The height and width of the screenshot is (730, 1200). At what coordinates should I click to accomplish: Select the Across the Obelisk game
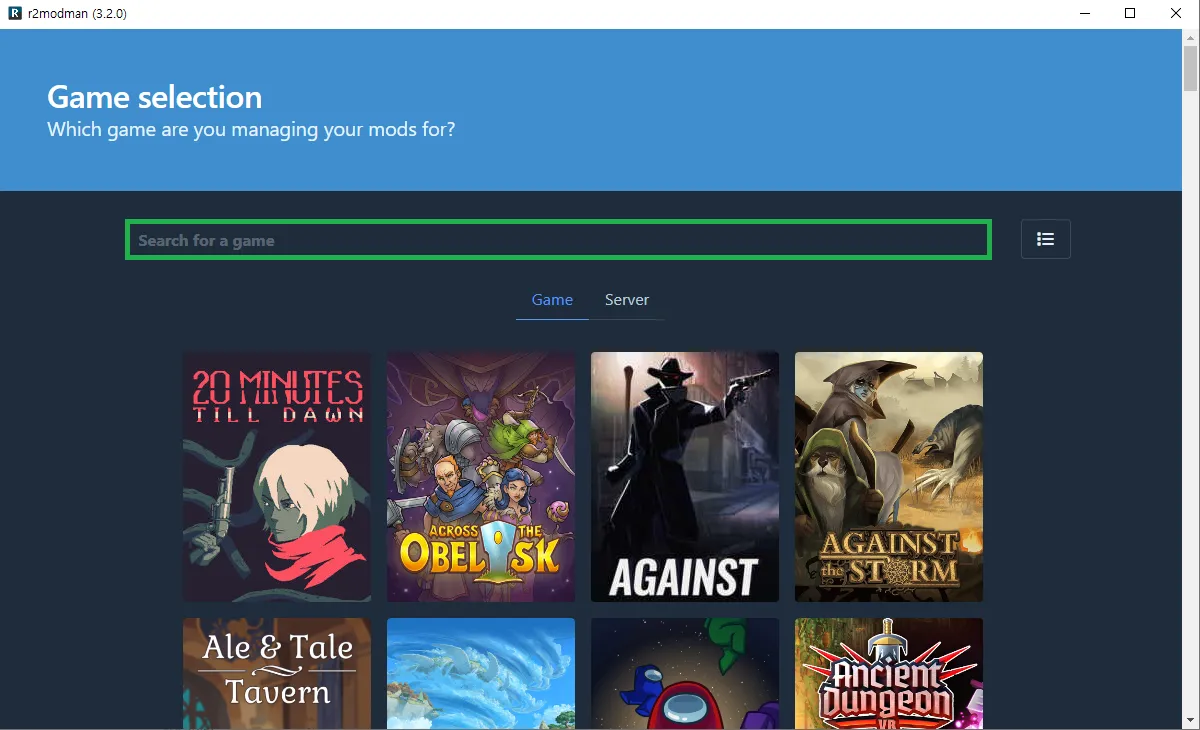481,477
